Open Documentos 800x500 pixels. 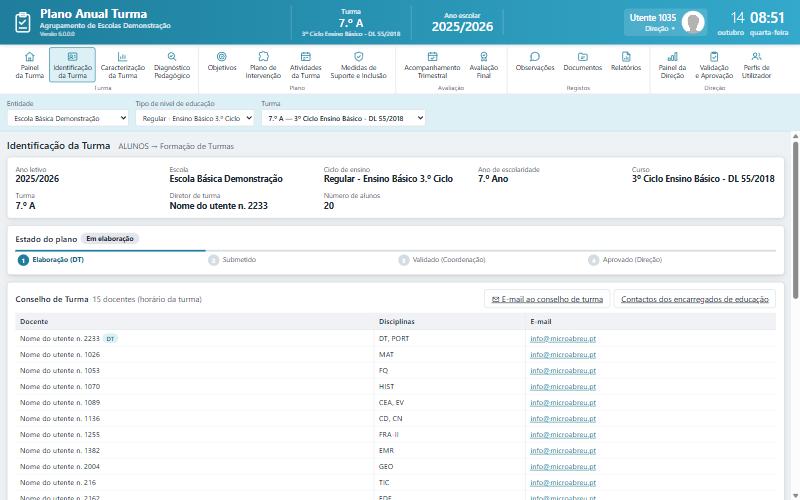(583, 61)
